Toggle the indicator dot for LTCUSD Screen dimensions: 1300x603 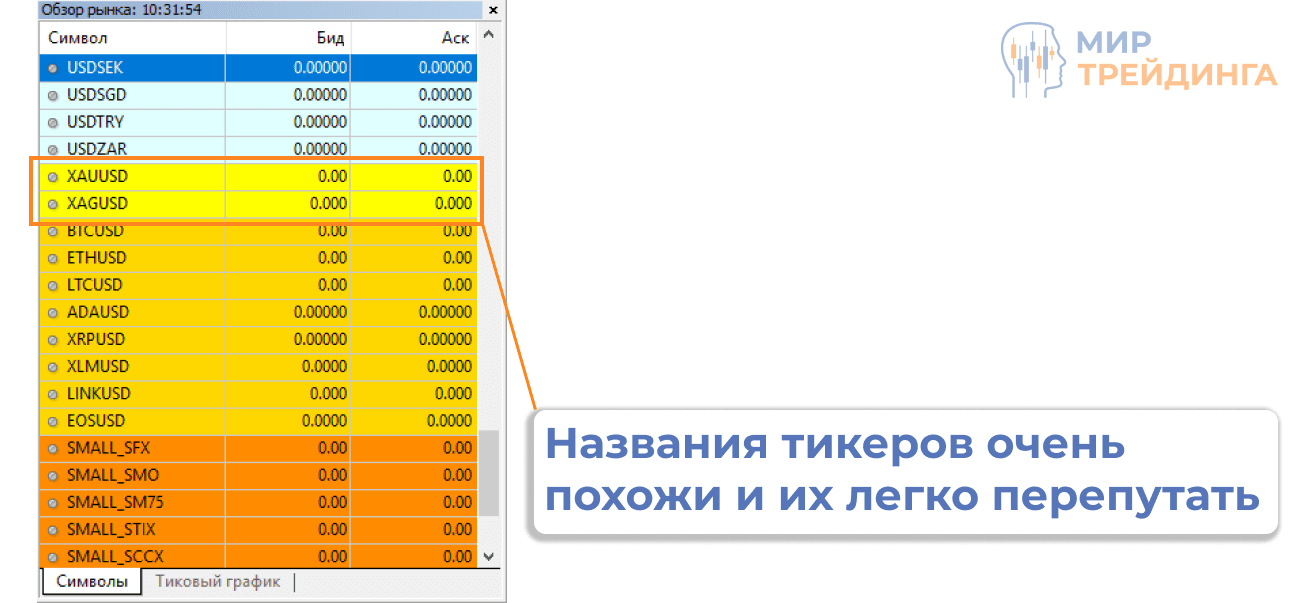(50, 284)
